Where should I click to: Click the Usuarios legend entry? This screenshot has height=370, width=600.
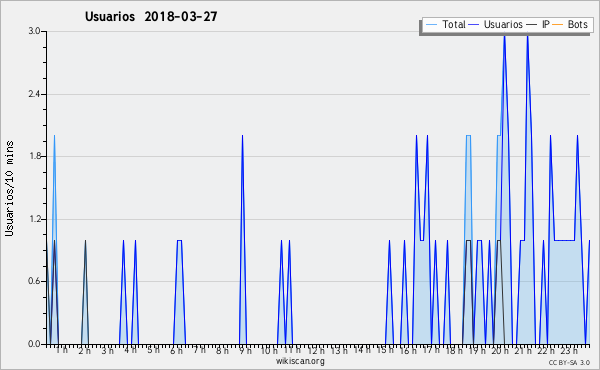496,24
